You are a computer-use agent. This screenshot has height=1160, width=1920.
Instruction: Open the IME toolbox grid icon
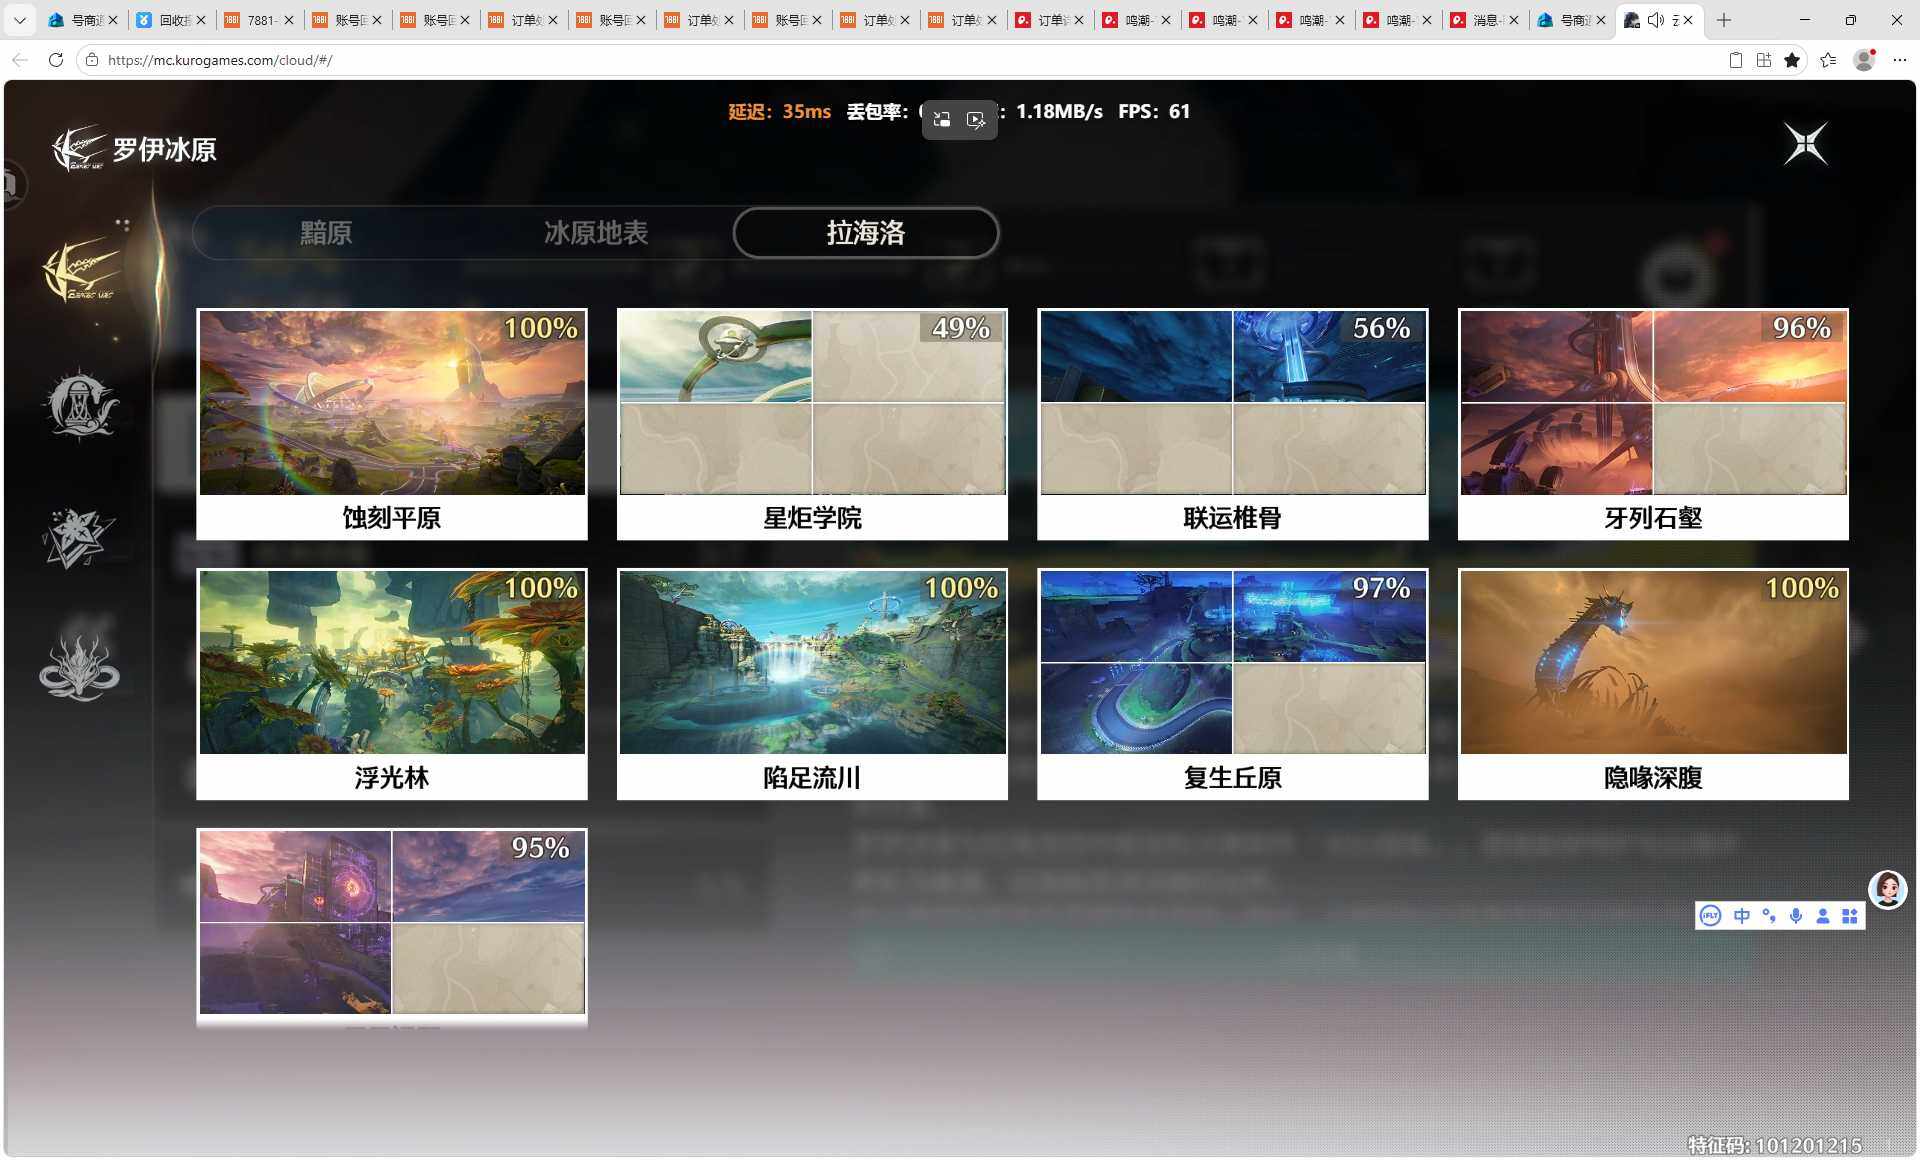click(1850, 916)
